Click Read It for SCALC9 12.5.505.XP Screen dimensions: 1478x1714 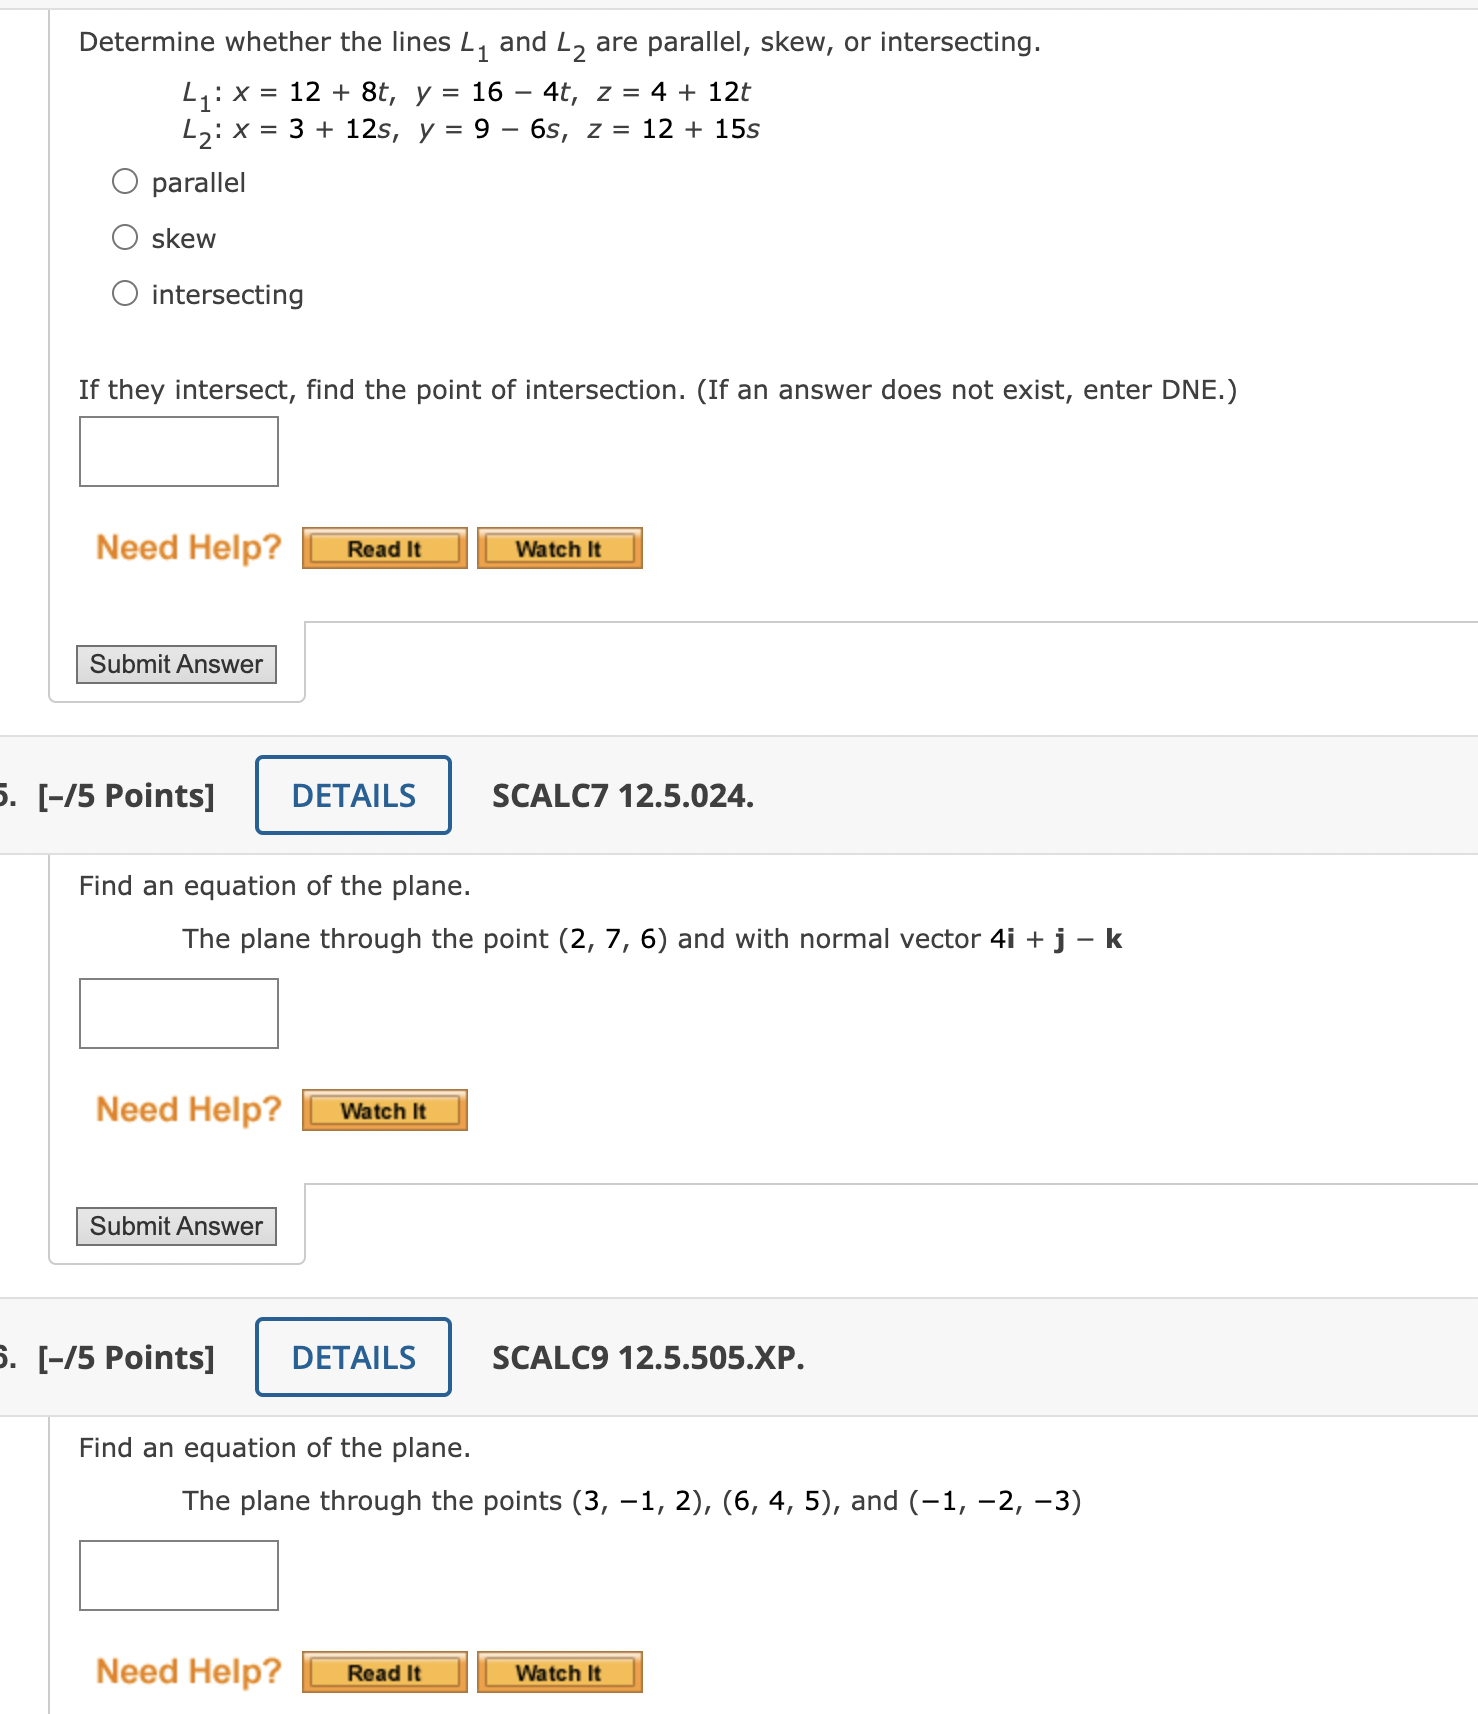coord(384,1672)
